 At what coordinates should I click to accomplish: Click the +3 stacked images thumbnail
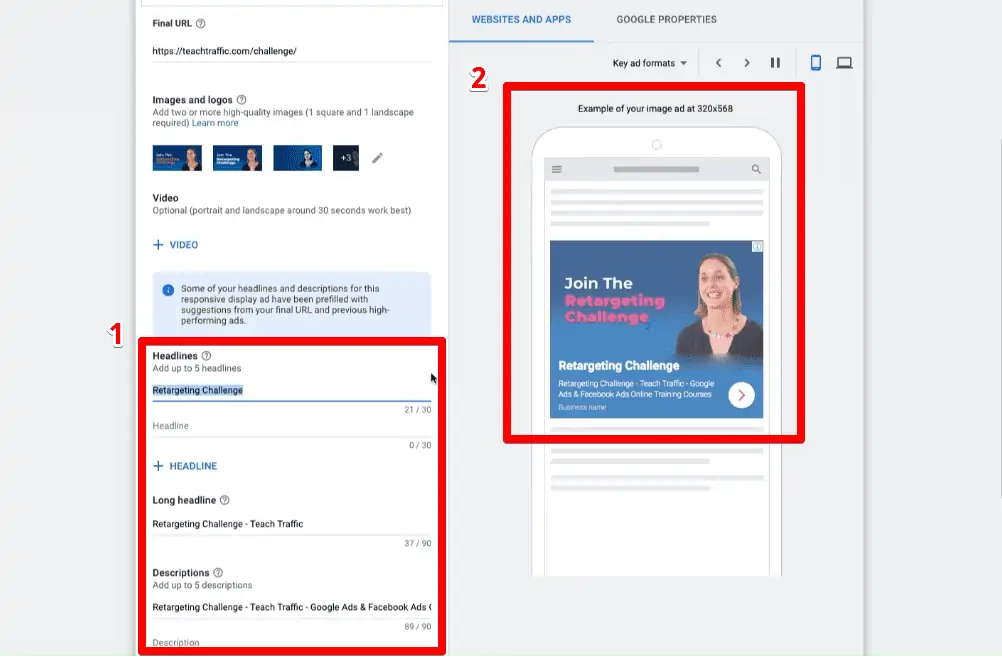[x=345, y=157]
